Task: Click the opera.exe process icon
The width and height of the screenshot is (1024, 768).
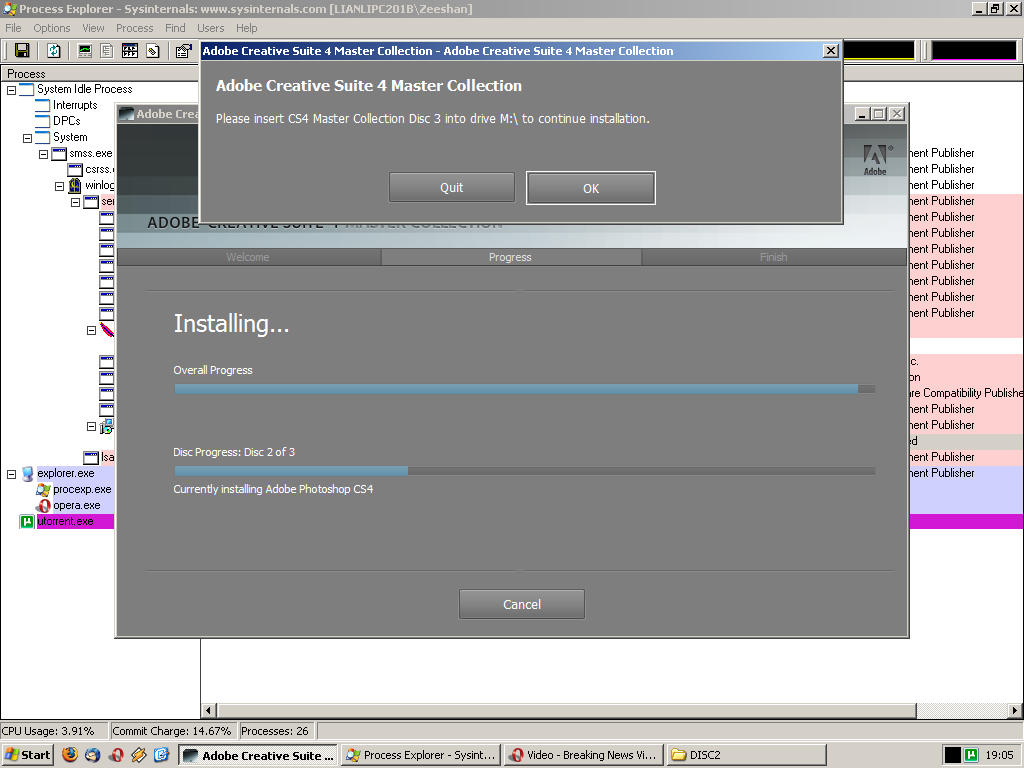Action: click(x=43, y=505)
